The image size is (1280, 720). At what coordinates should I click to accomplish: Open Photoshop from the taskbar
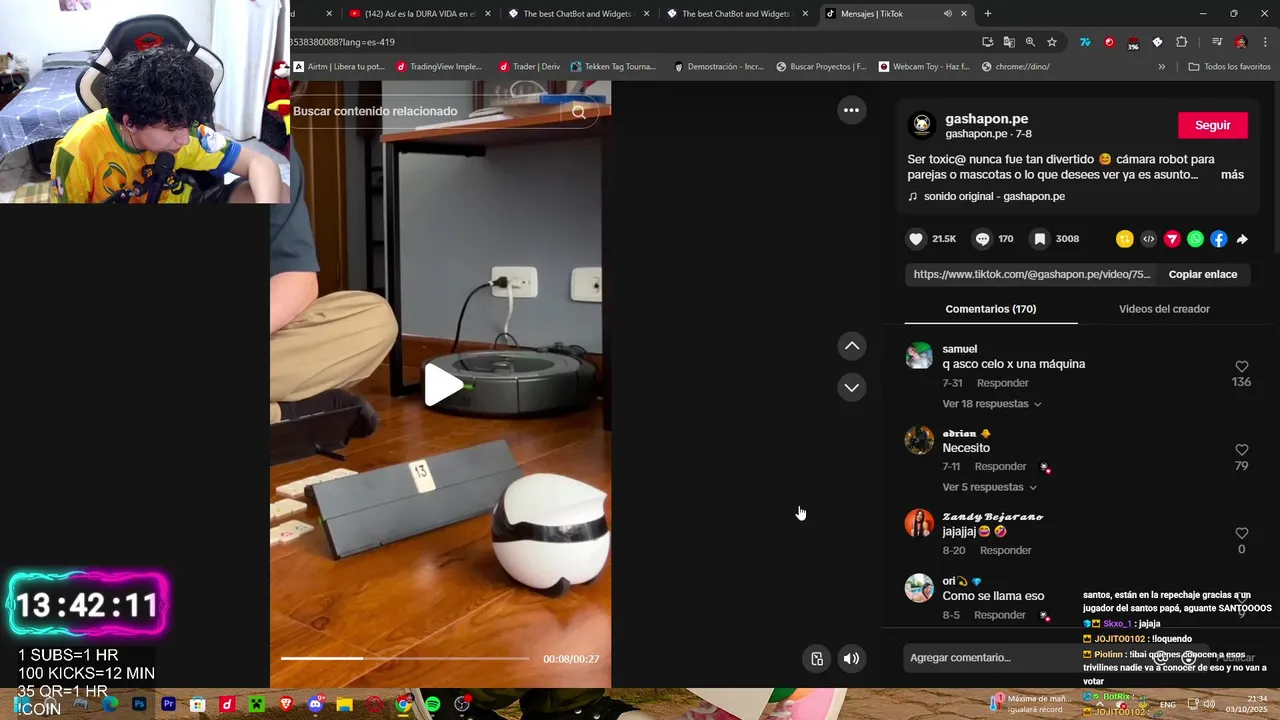tap(139, 705)
